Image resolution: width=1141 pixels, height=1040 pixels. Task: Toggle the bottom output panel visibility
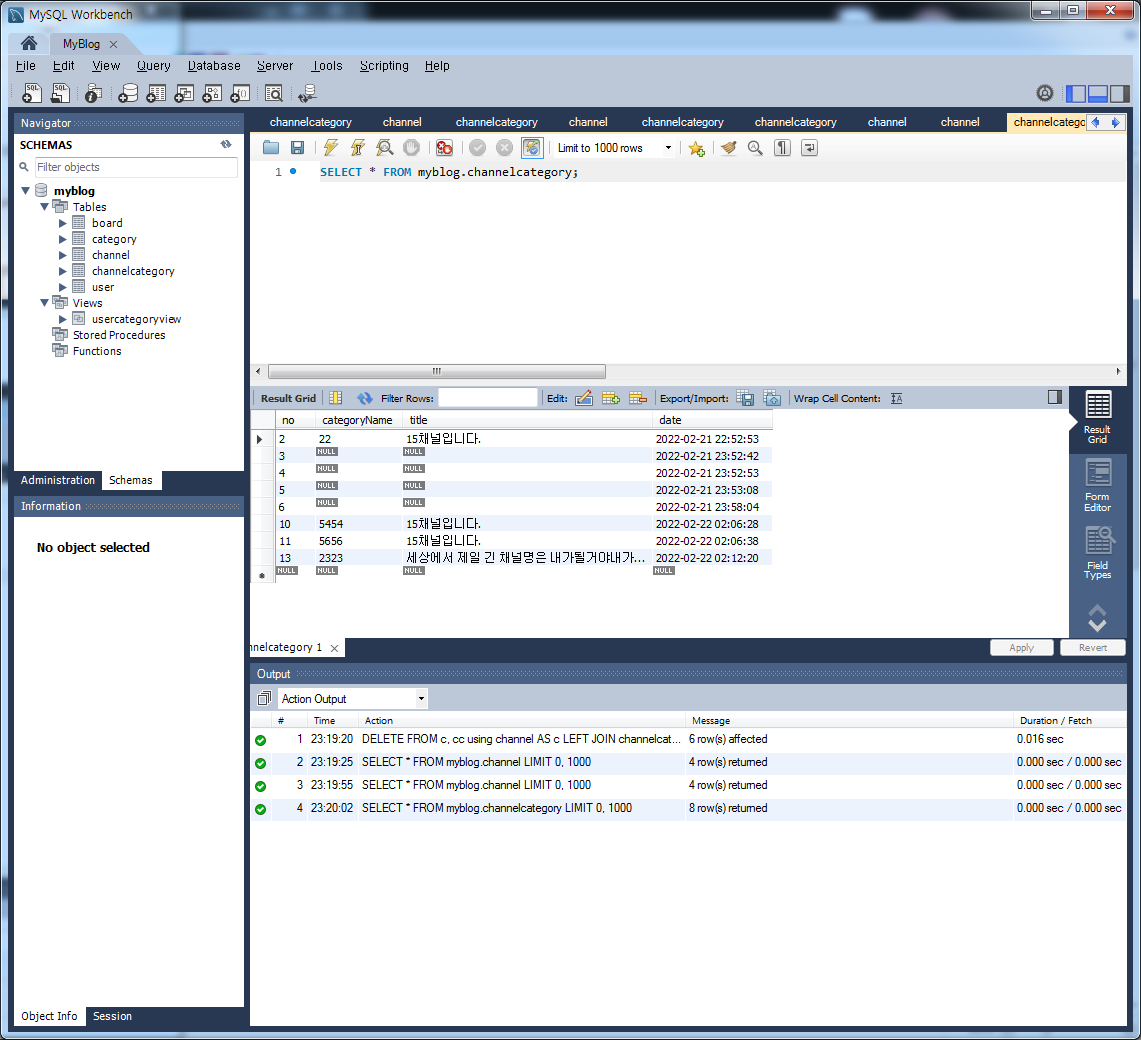[1097, 93]
